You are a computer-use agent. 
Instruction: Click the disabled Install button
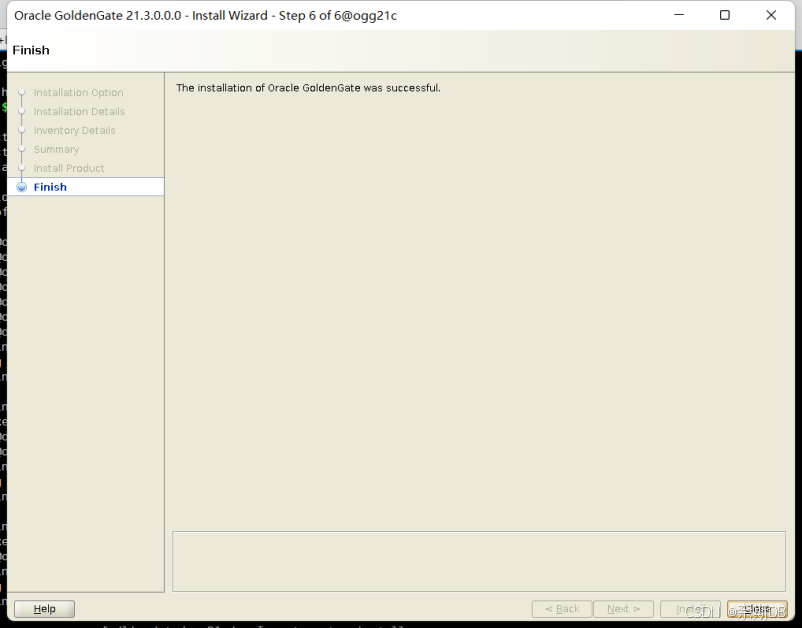click(x=690, y=609)
